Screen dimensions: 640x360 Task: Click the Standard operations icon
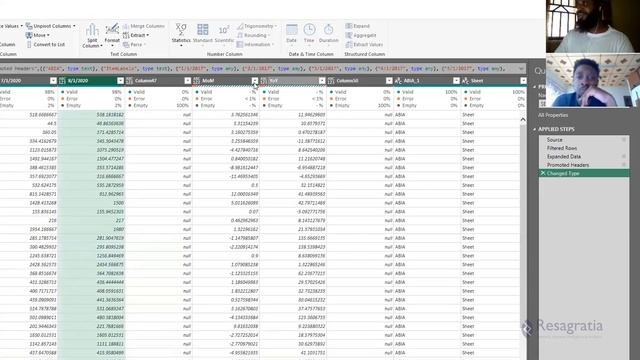(x=202, y=29)
